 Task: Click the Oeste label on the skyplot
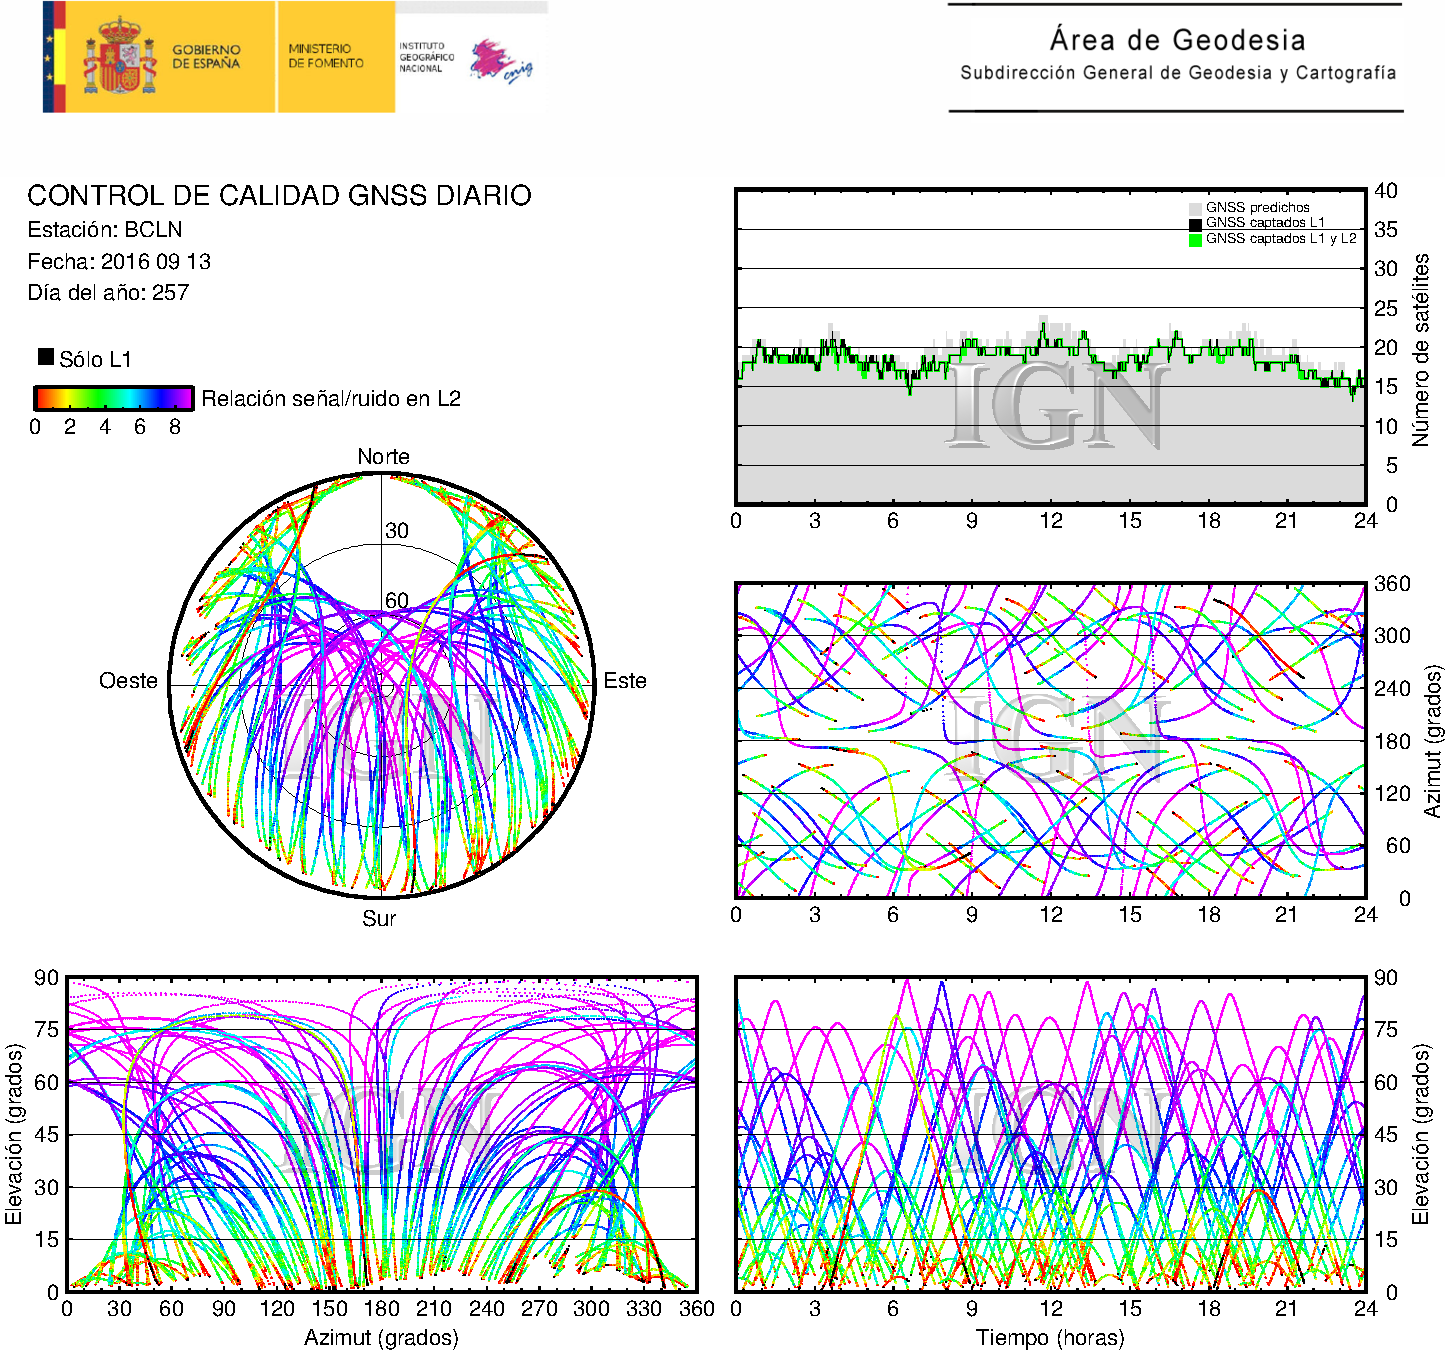tap(128, 681)
